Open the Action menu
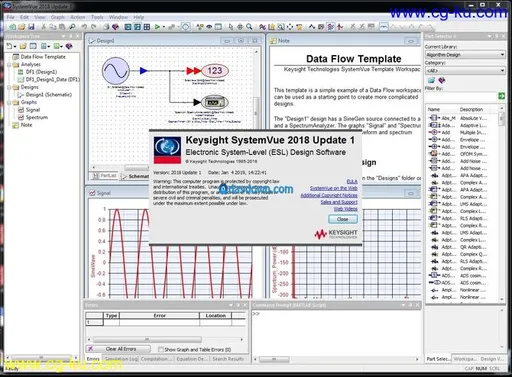Screen dimensions: 512x377 tap(78, 17)
